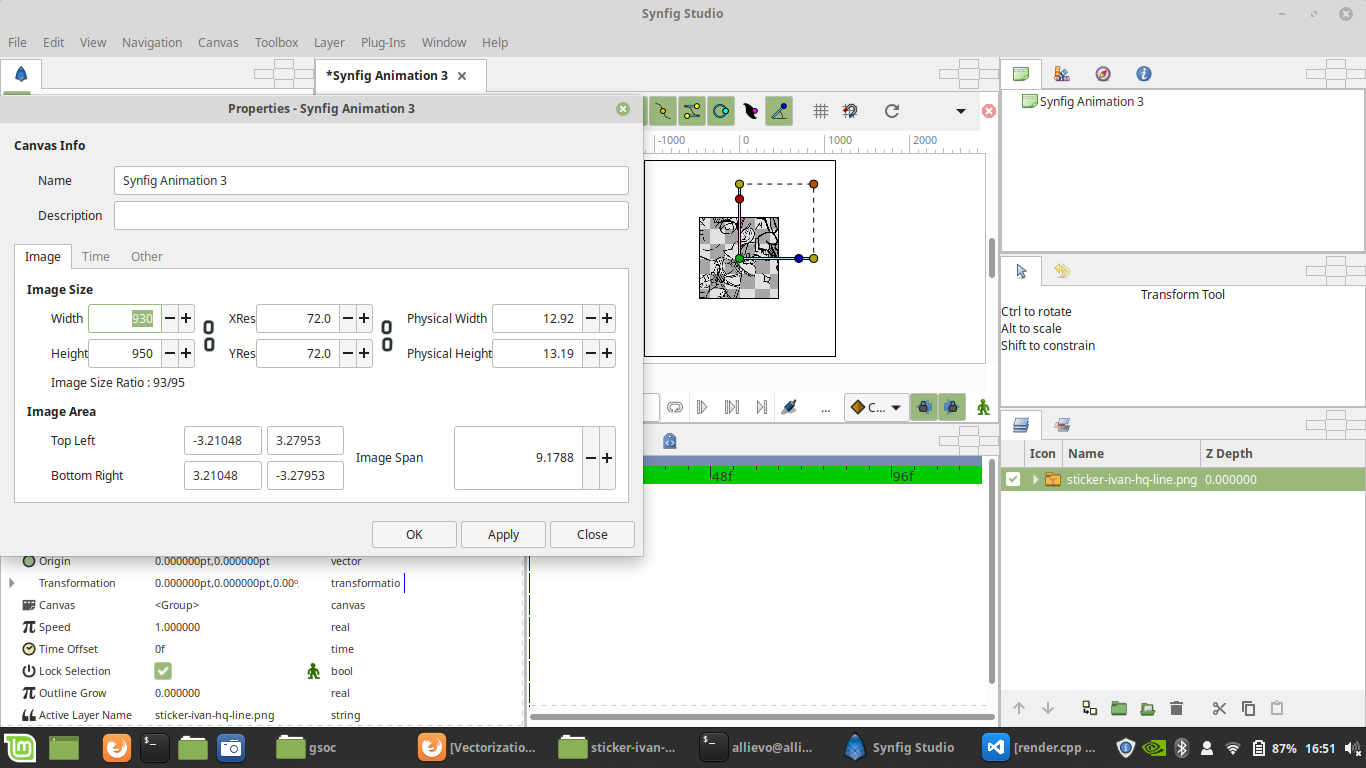Enter animation mode via the green man icon
1366x768 pixels.
click(983, 407)
